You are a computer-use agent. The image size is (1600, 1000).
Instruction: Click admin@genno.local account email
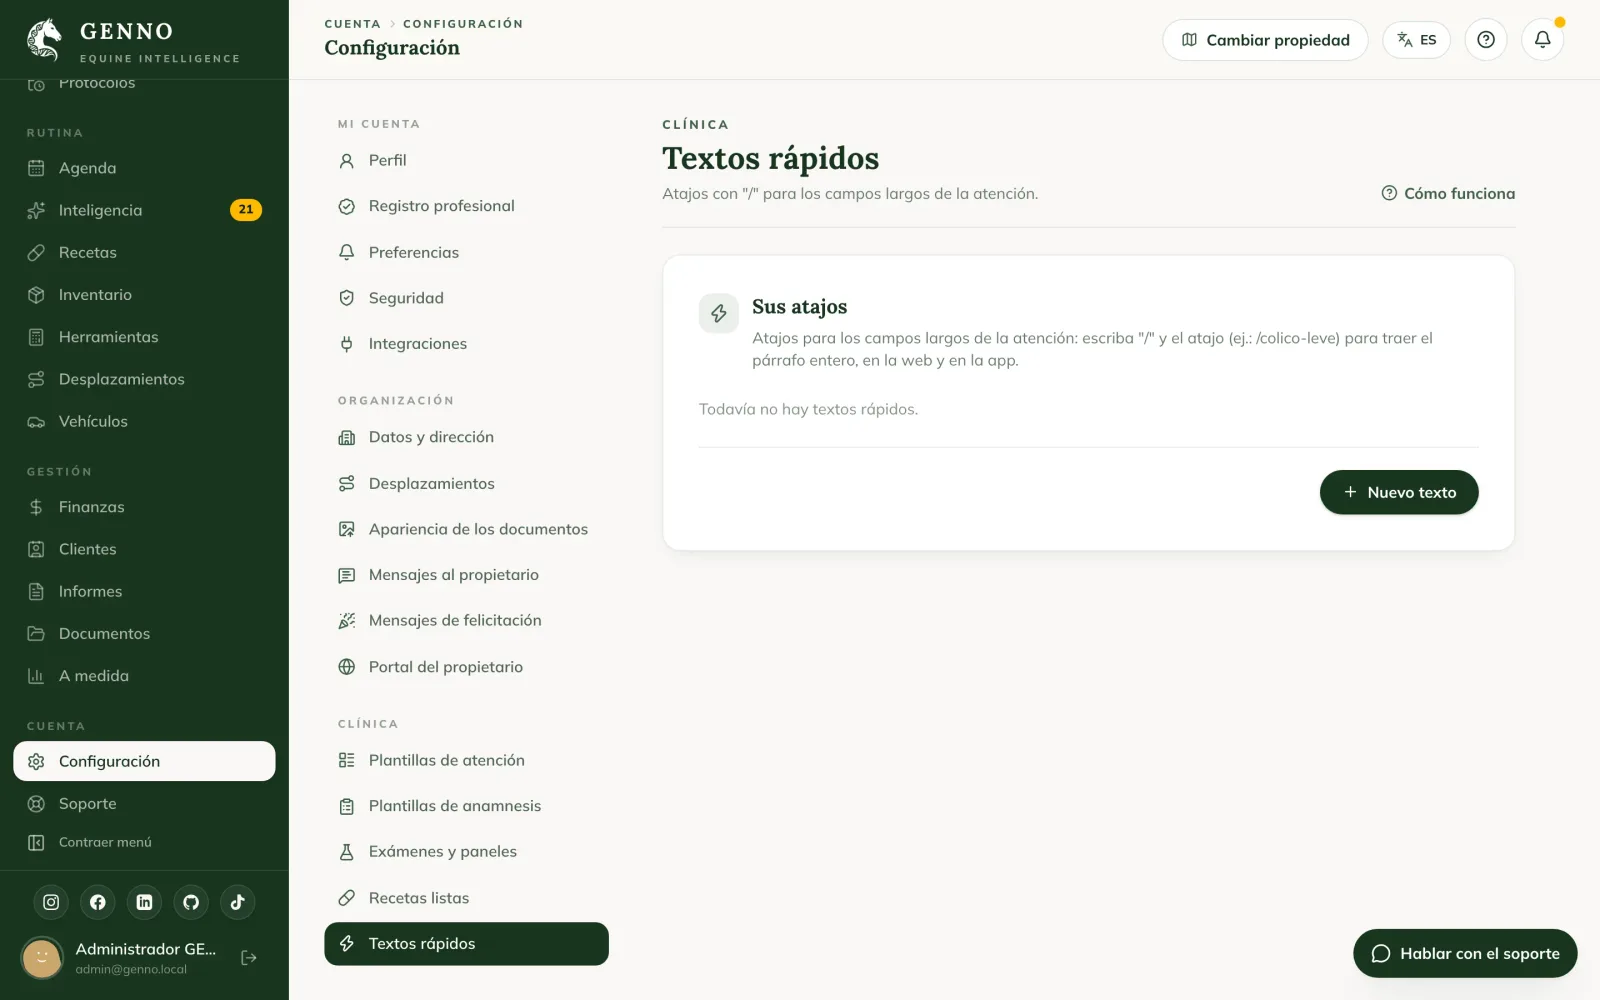(x=131, y=970)
